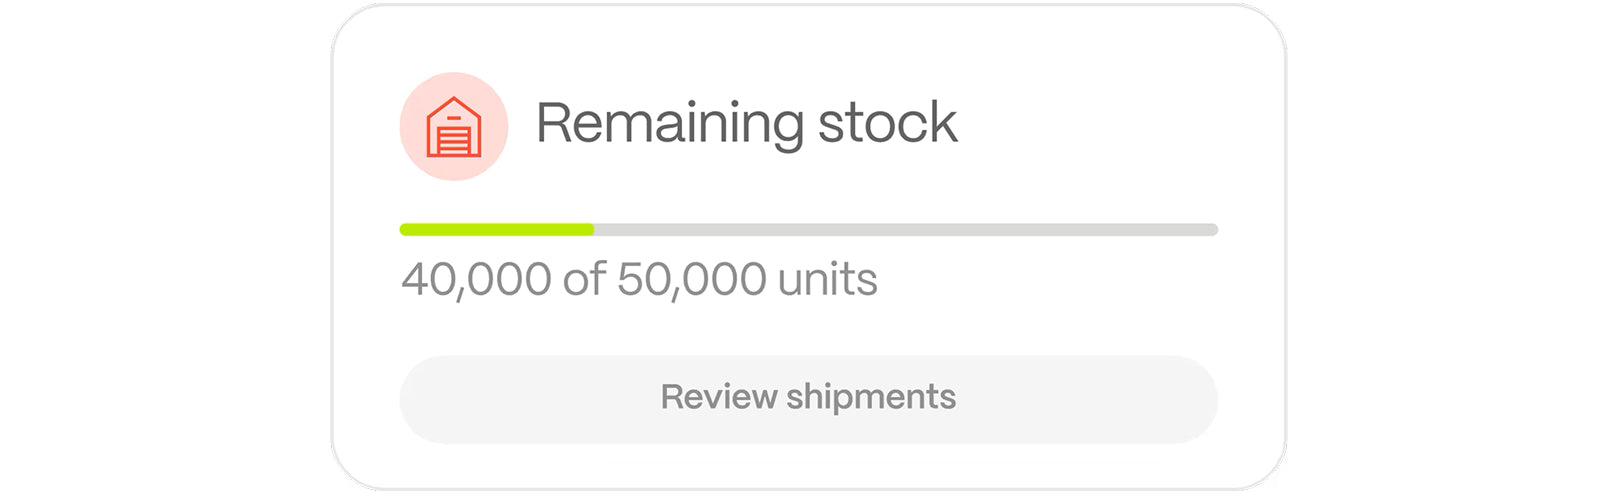The width and height of the screenshot is (1618, 493).
Task: Click the word "of" in the units label
Action: point(583,279)
